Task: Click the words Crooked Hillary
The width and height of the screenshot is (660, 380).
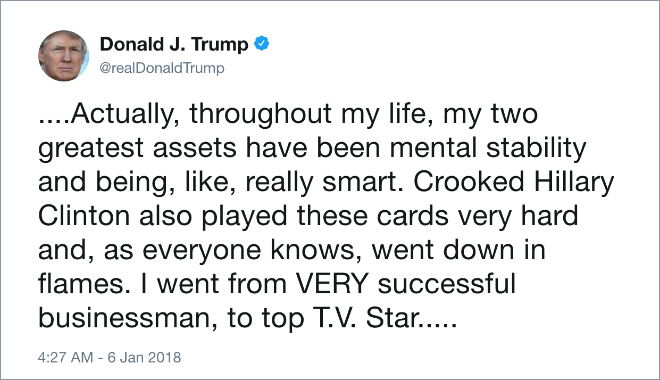Action: (x=514, y=182)
